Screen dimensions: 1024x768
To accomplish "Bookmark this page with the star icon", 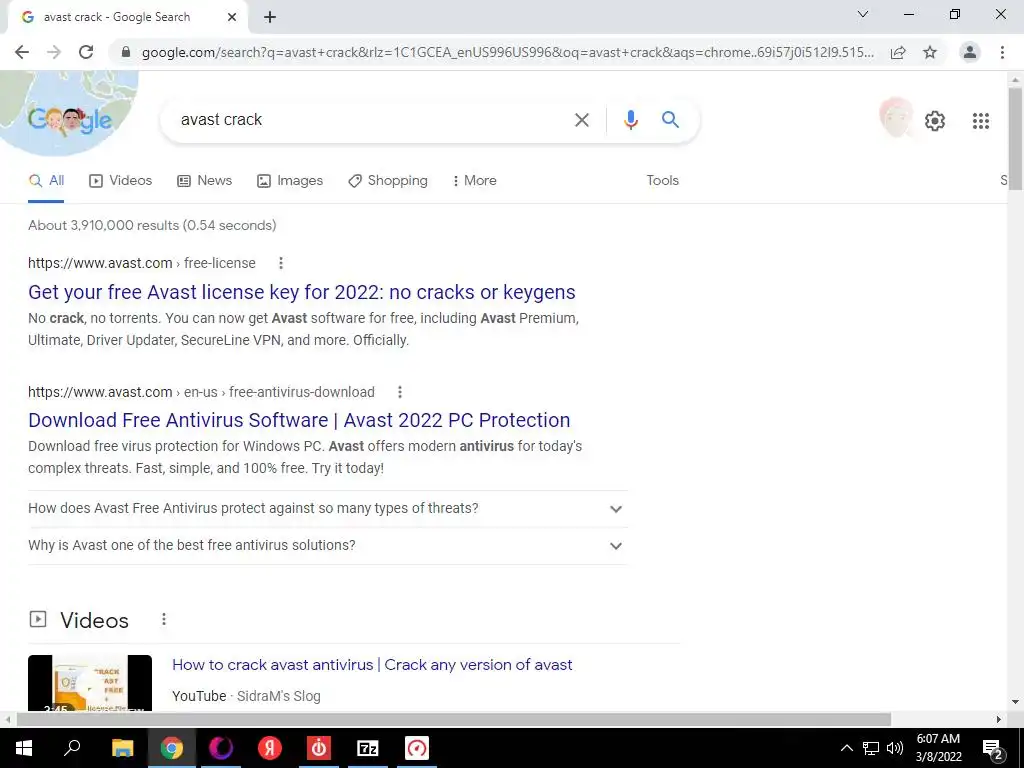I will click(x=930, y=52).
